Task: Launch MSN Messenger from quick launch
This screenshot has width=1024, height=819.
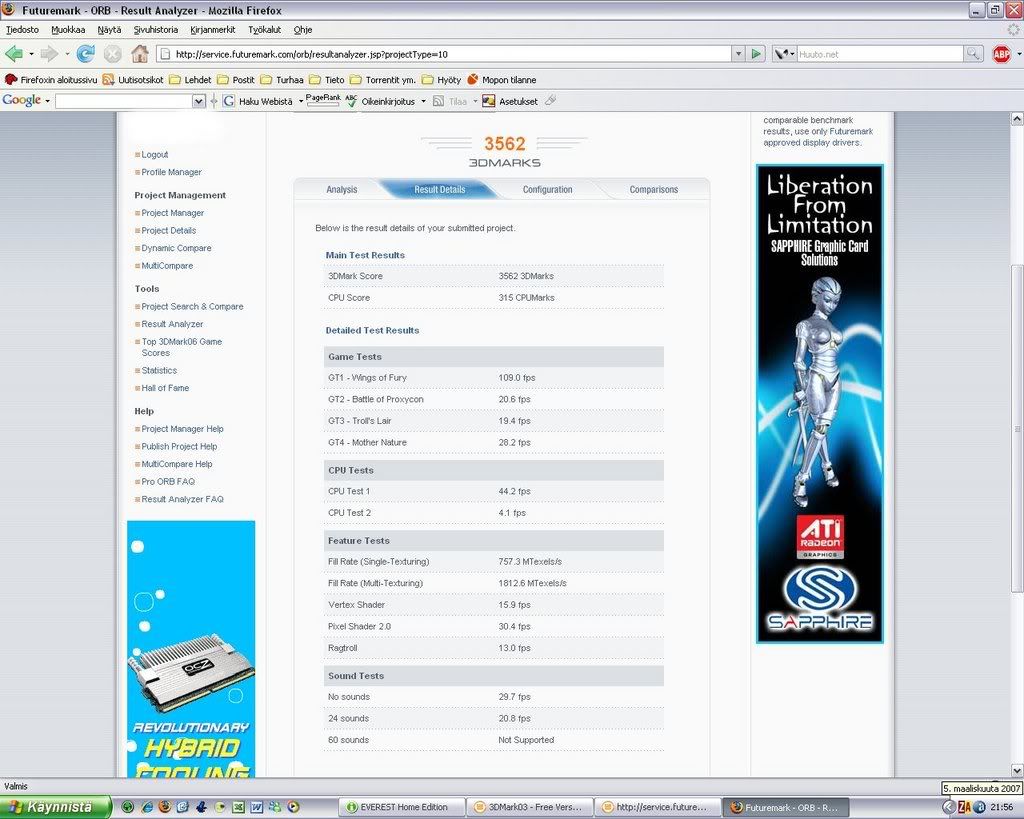Action: click(275, 807)
